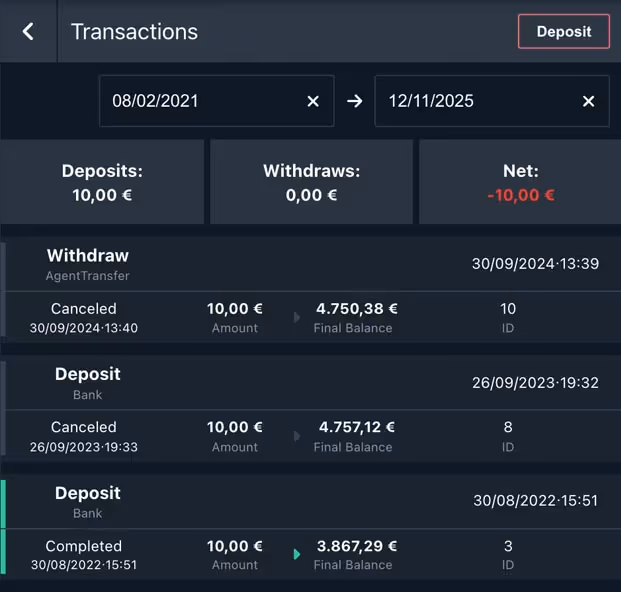Click final balance 4.750,38 €
This screenshot has width=621, height=592.
(x=357, y=309)
